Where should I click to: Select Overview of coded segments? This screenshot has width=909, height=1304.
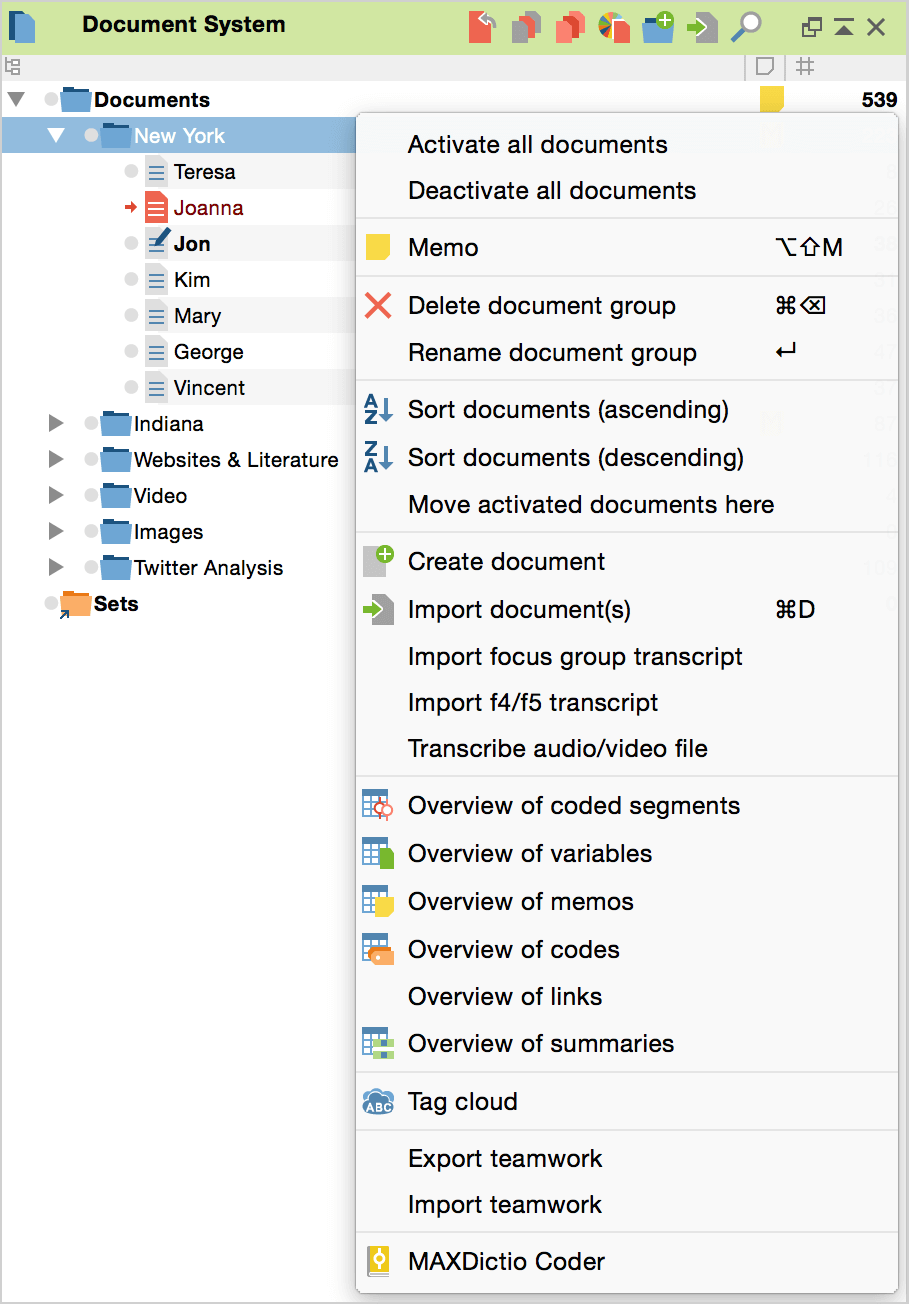click(573, 806)
